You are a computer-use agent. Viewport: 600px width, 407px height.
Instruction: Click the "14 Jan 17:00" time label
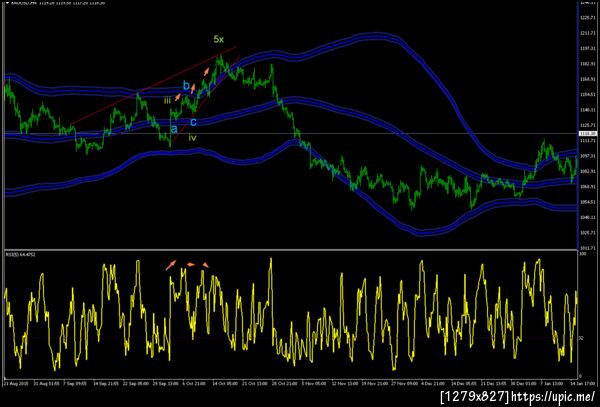point(584,383)
